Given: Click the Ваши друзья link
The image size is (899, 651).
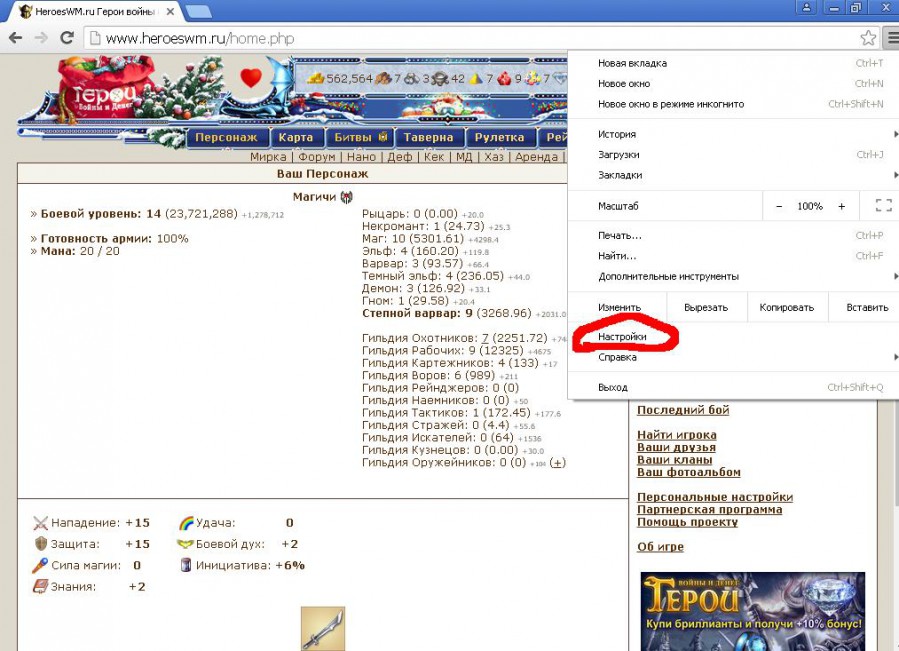Looking at the screenshot, I should (676, 447).
